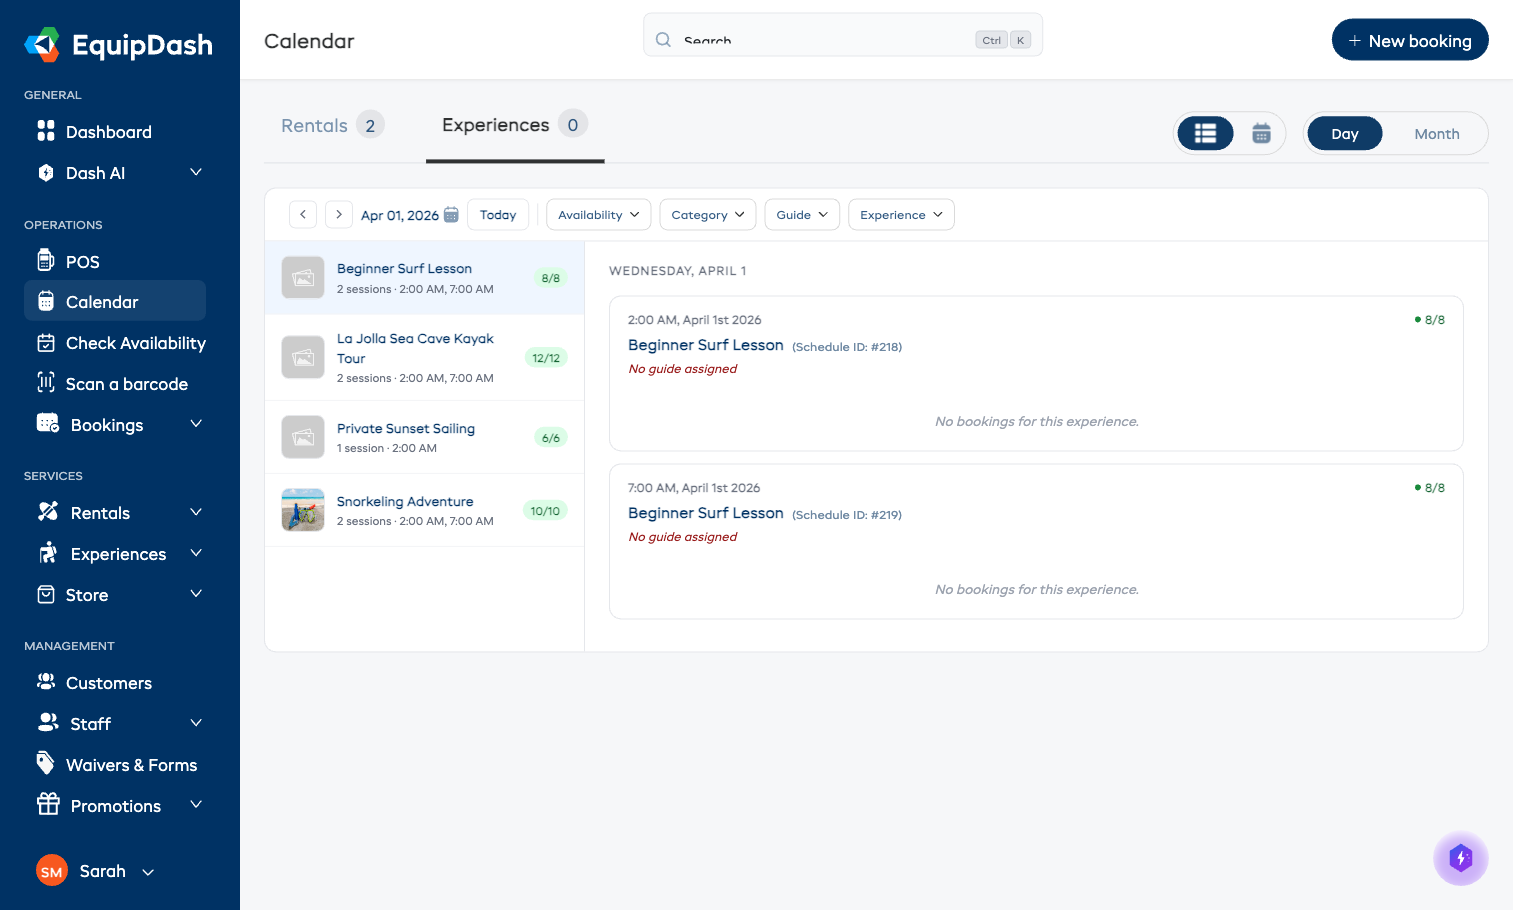Select the POS icon in the sidebar

tap(46, 261)
